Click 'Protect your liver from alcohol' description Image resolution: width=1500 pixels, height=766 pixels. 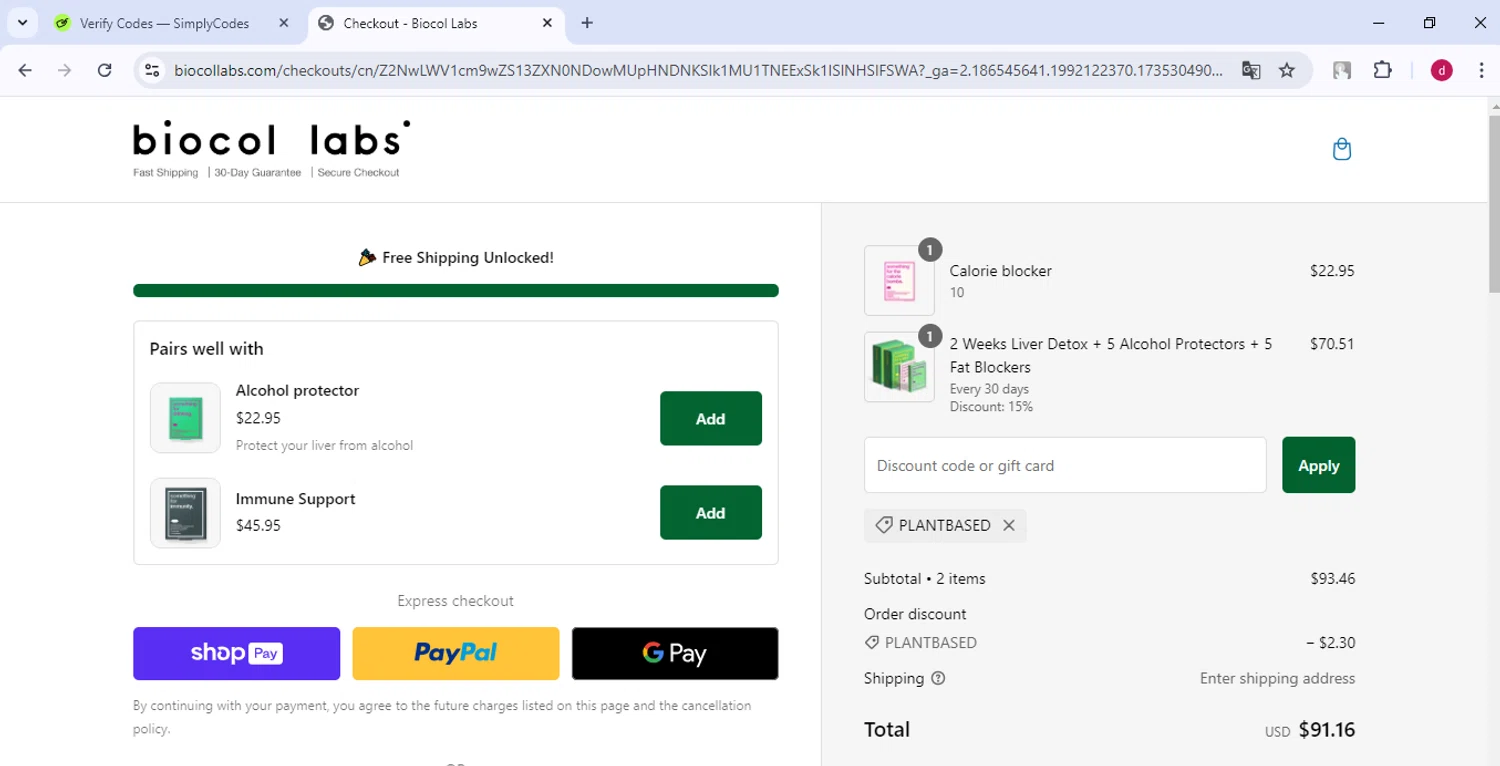click(x=324, y=446)
